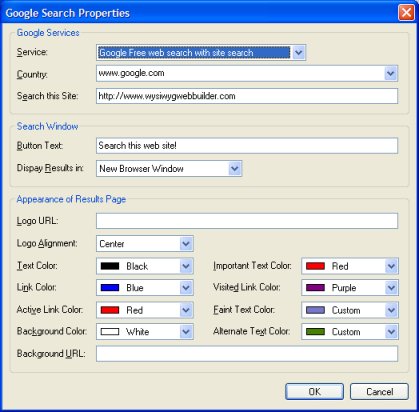This screenshot has width=419, height=412.
Task: Click the Background URL input field
Action: pos(247,354)
